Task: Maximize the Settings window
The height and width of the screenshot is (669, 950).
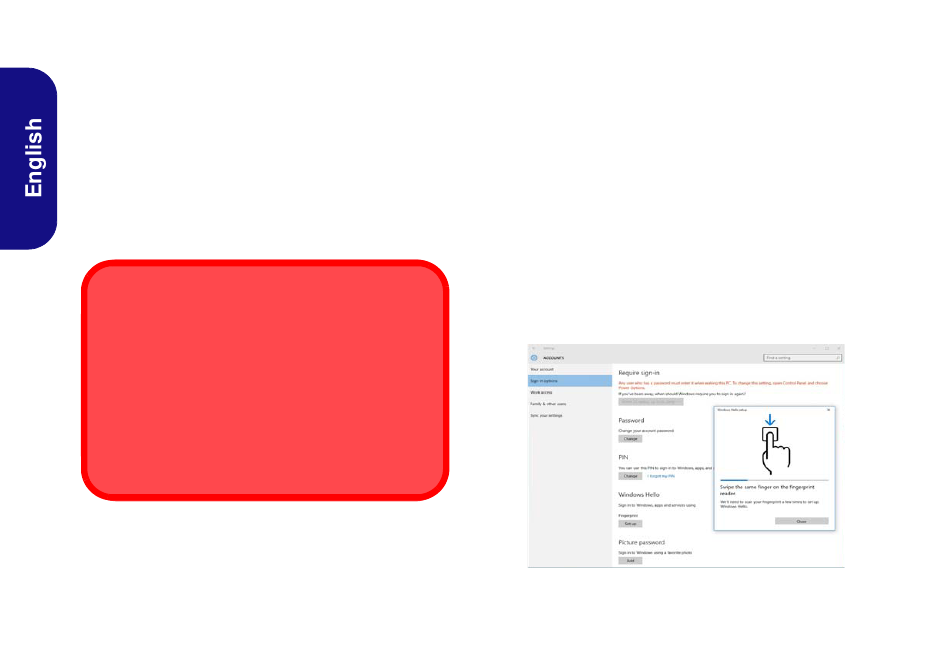Action: (826, 348)
